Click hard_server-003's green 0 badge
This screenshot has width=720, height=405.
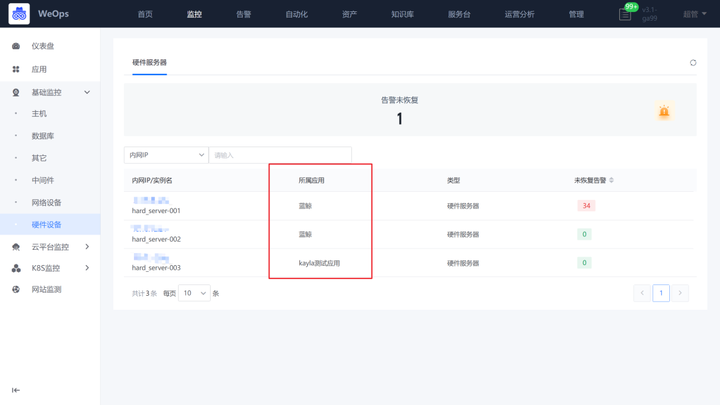(584, 263)
